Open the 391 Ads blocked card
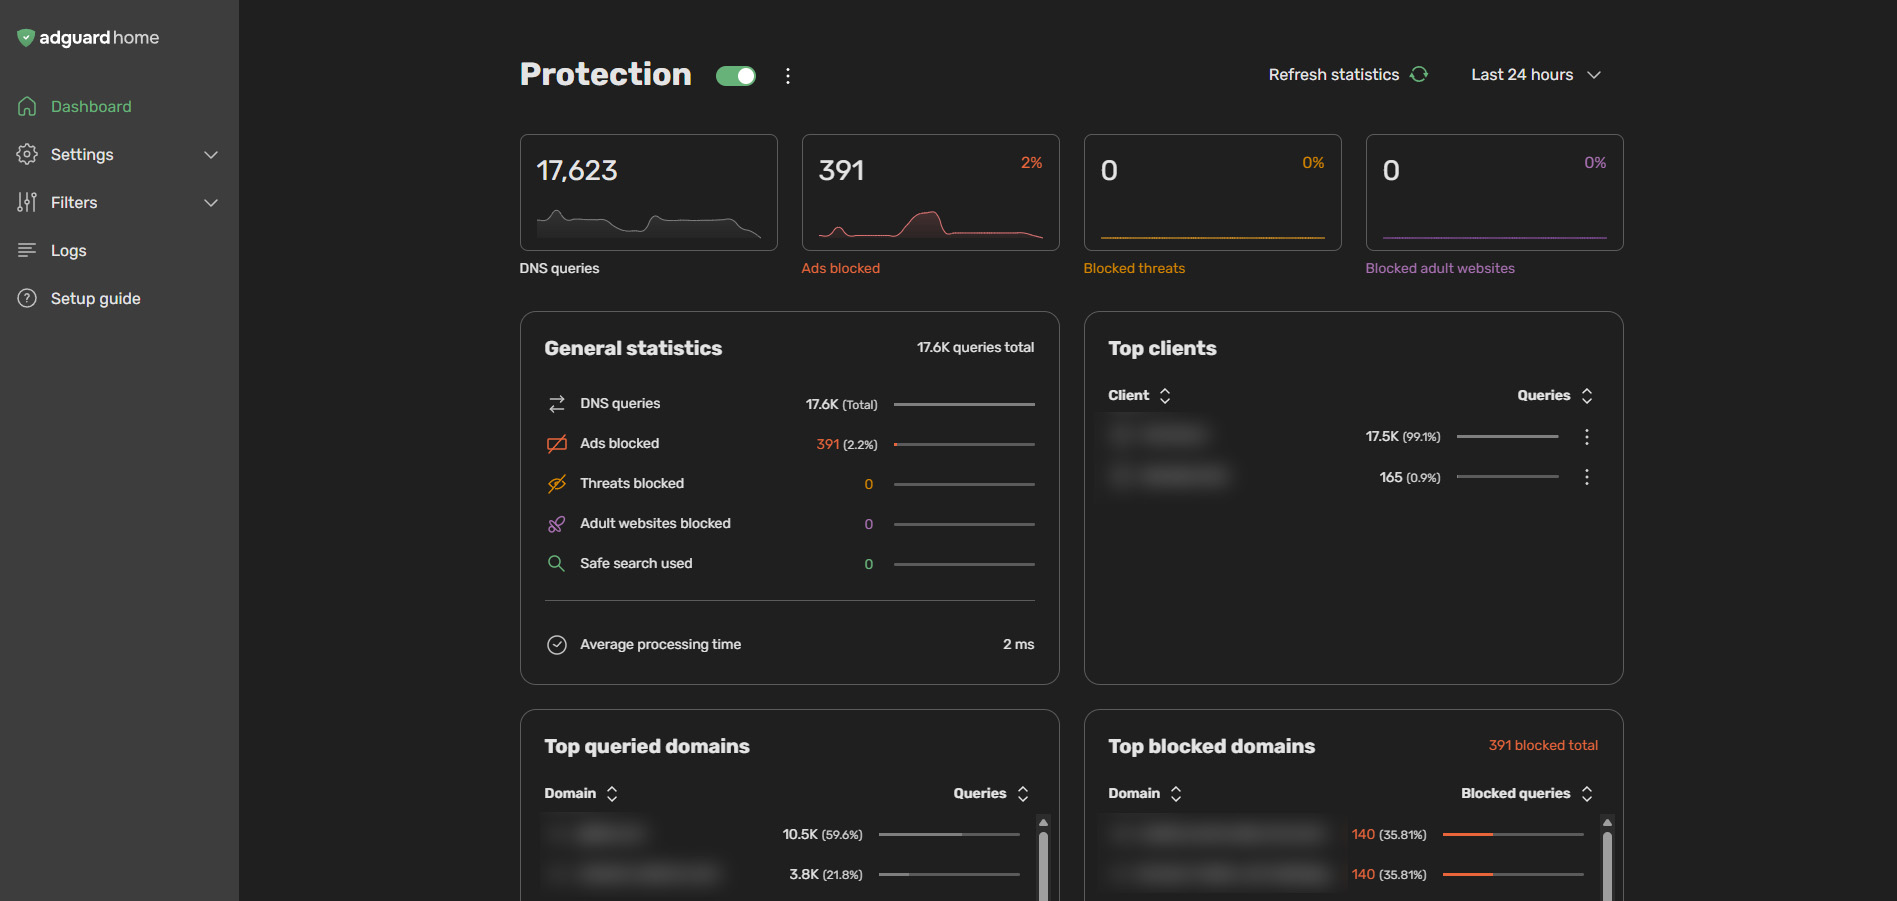Screen dimensions: 1897x901 (x=931, y=192)
